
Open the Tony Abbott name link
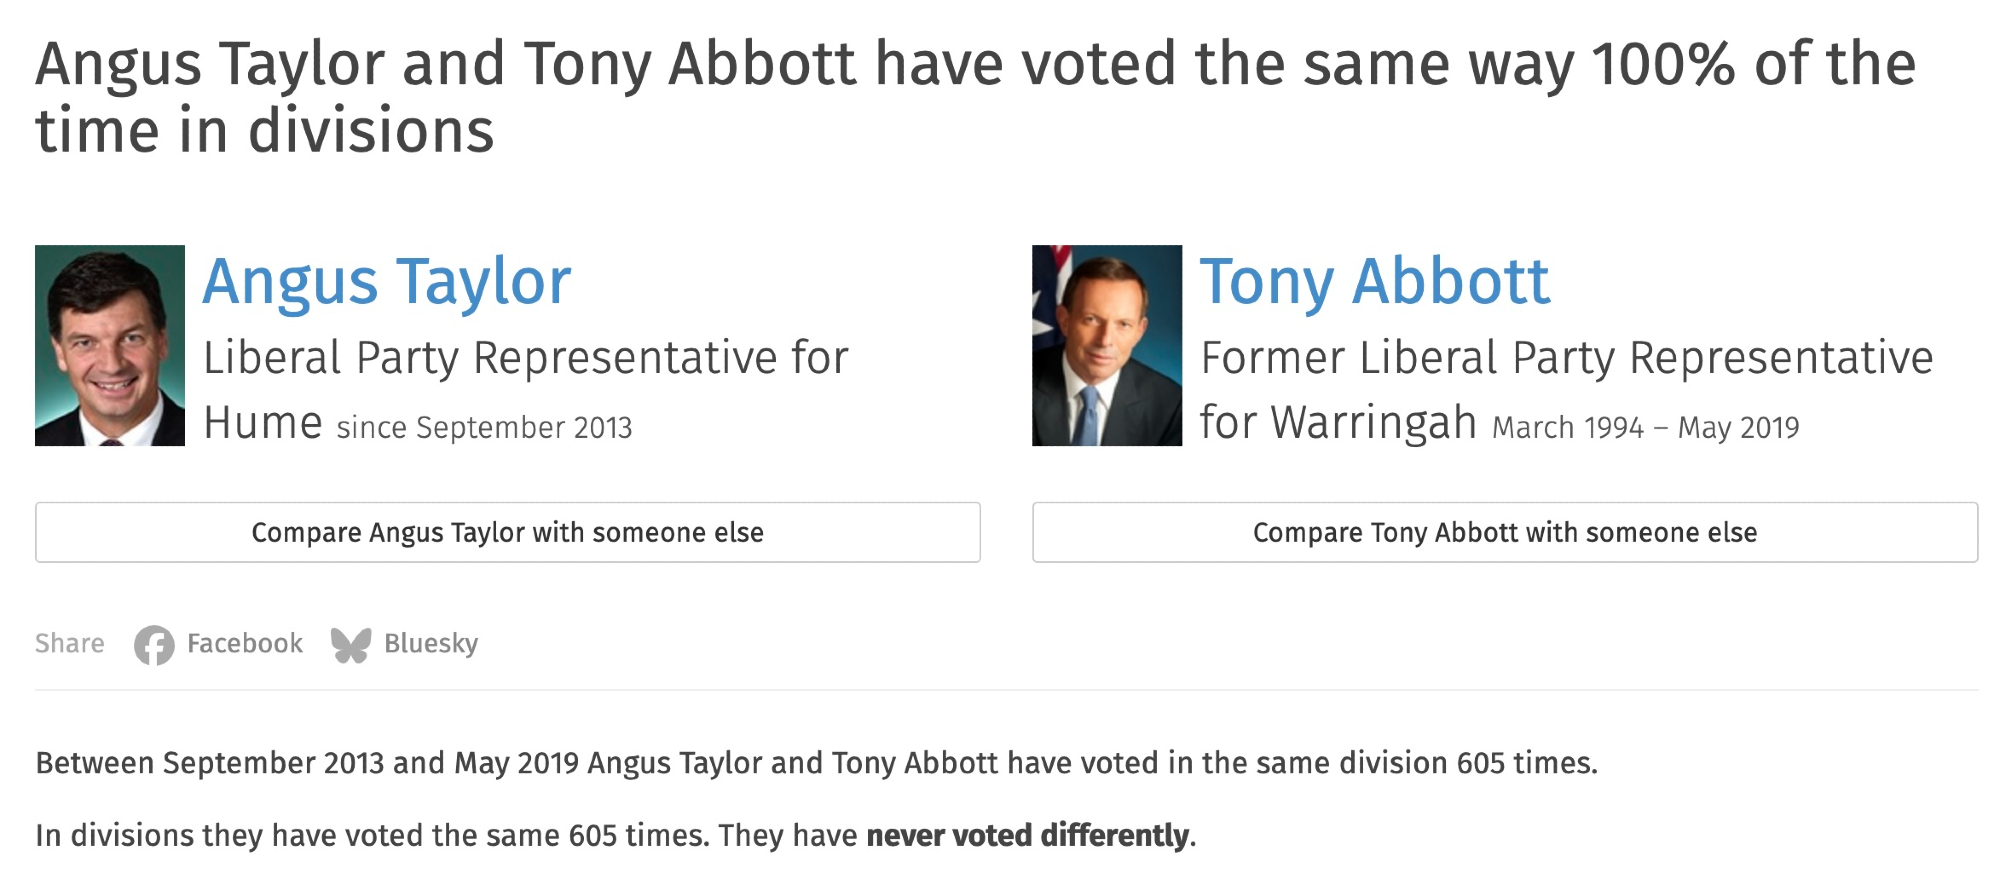pyautogui.click(x=1375, y=282)
